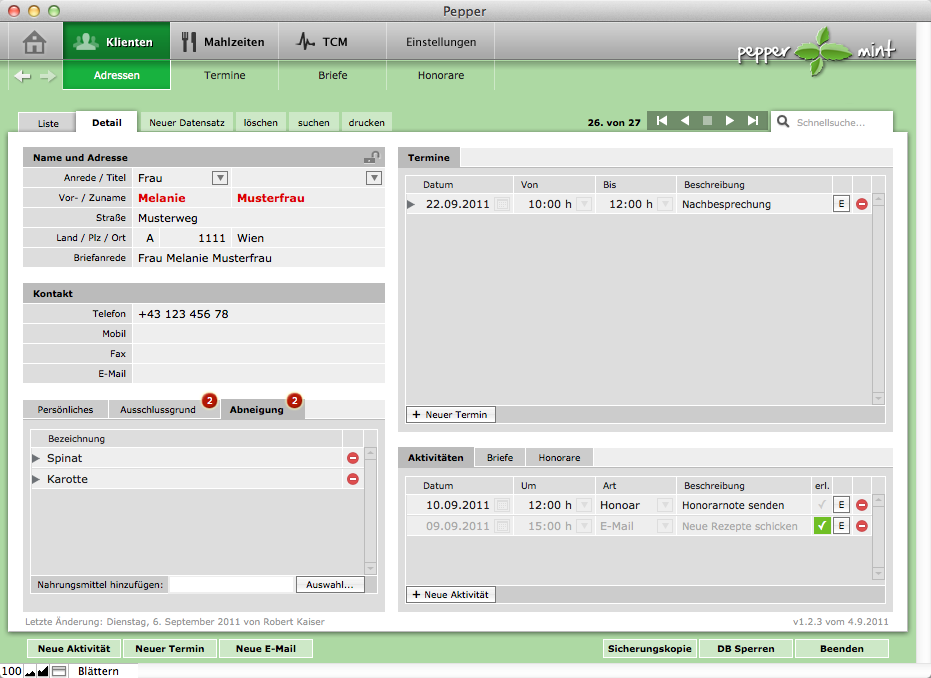Remove the Nachbesprechung appointment via red minus
This screenshot has width=931, height=678.
click(862, 204)
